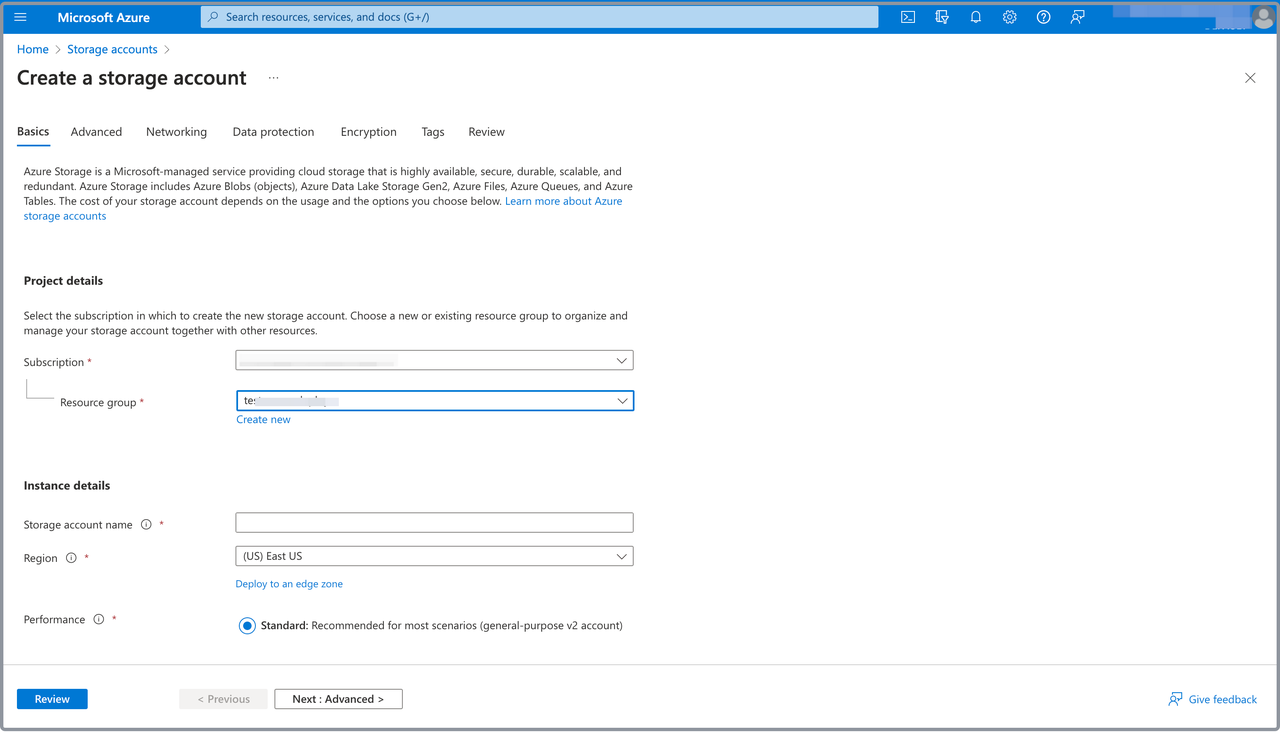Open the Directories and subscriptions filter icon
This screenshot has width=1280, height=732.
tap(942, 17)
